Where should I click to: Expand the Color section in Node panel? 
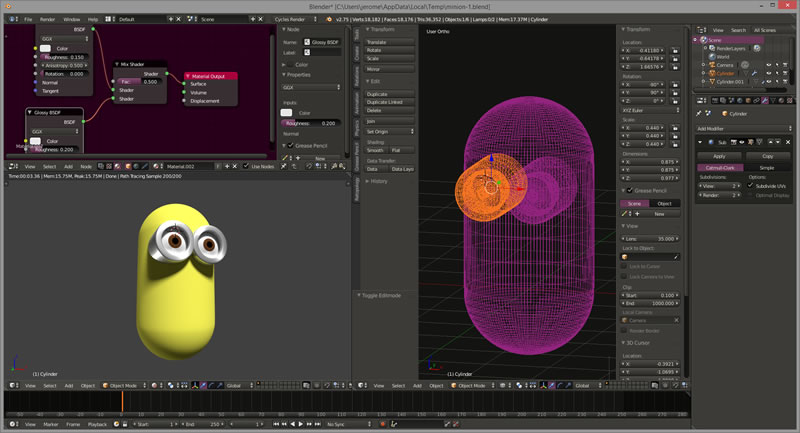pos(284,65)
